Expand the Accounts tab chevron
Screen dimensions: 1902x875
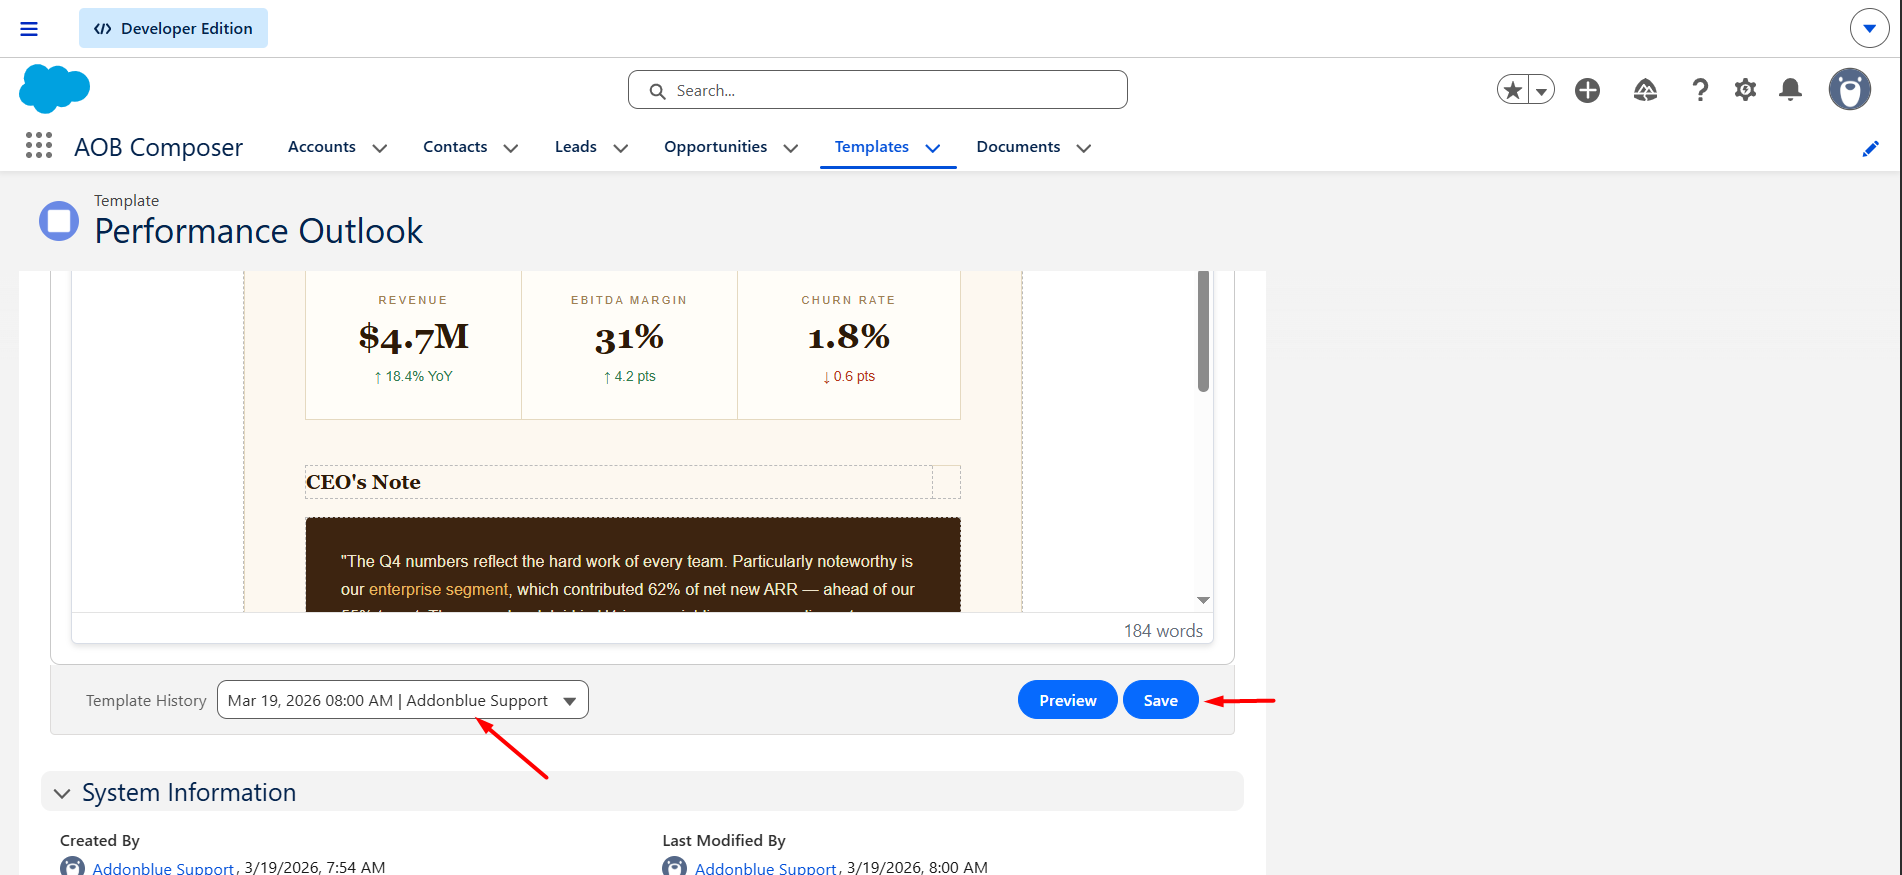tap(380, 148)
